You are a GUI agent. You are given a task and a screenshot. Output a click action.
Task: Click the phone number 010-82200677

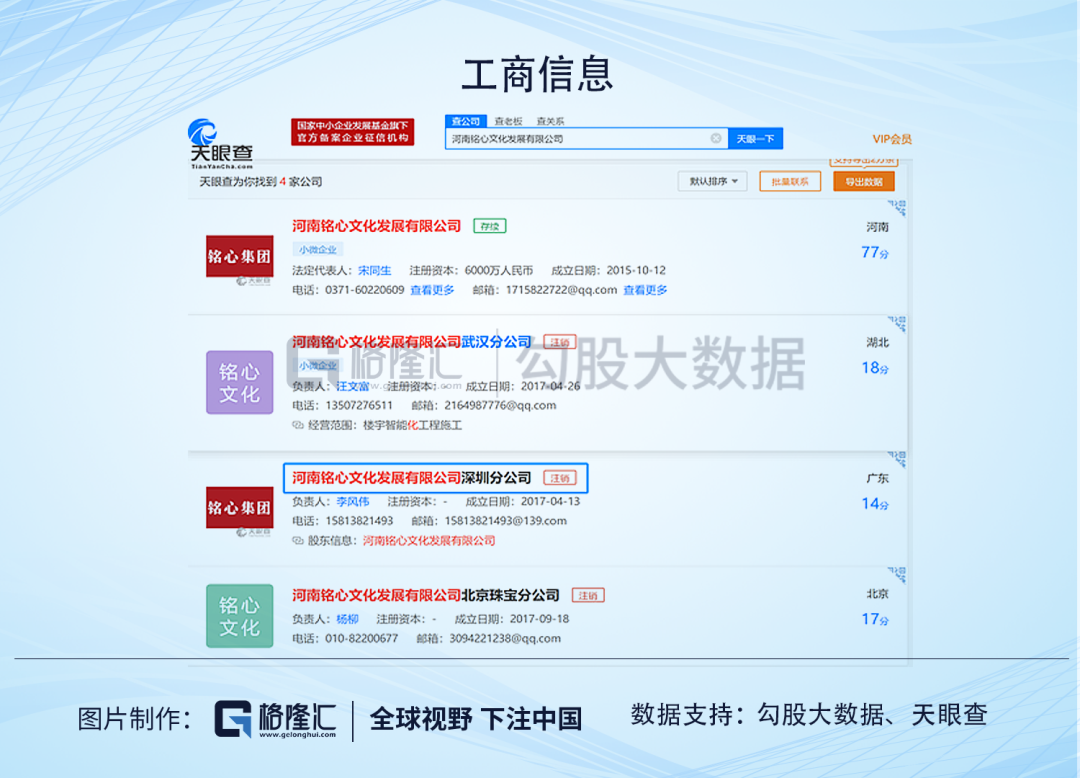(362, 638)
